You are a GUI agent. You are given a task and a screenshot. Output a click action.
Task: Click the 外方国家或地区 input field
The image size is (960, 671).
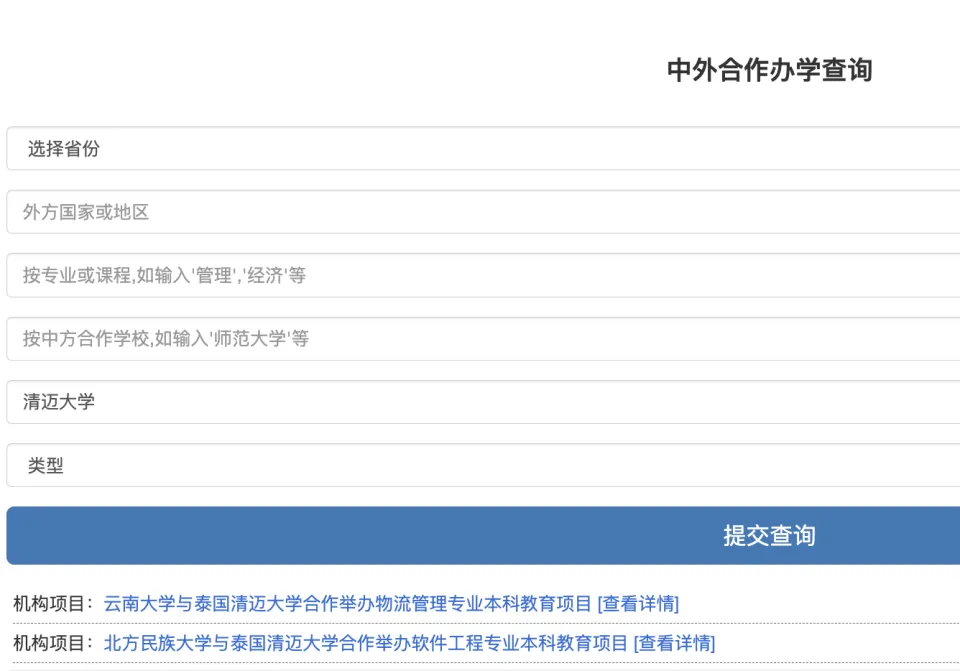click(x=483, y=212)
